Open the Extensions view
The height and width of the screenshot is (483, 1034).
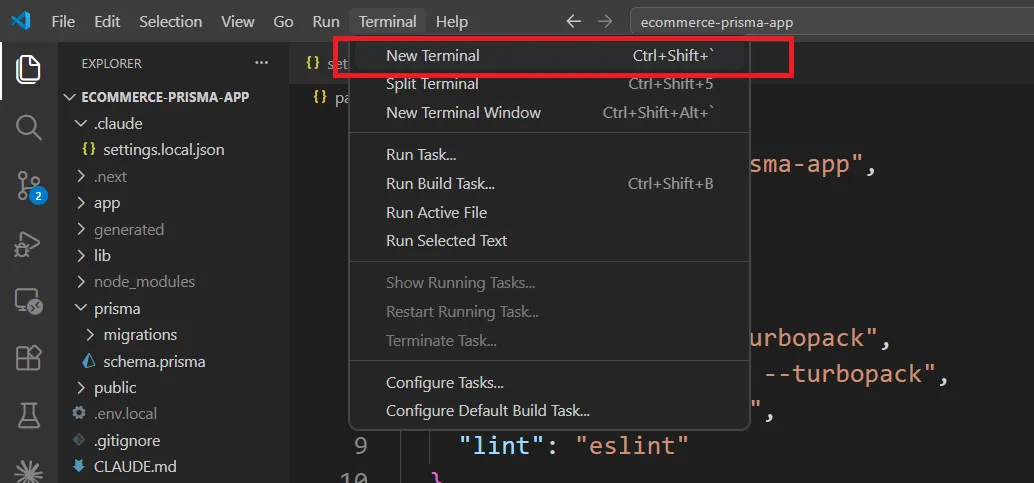[28, 358]
